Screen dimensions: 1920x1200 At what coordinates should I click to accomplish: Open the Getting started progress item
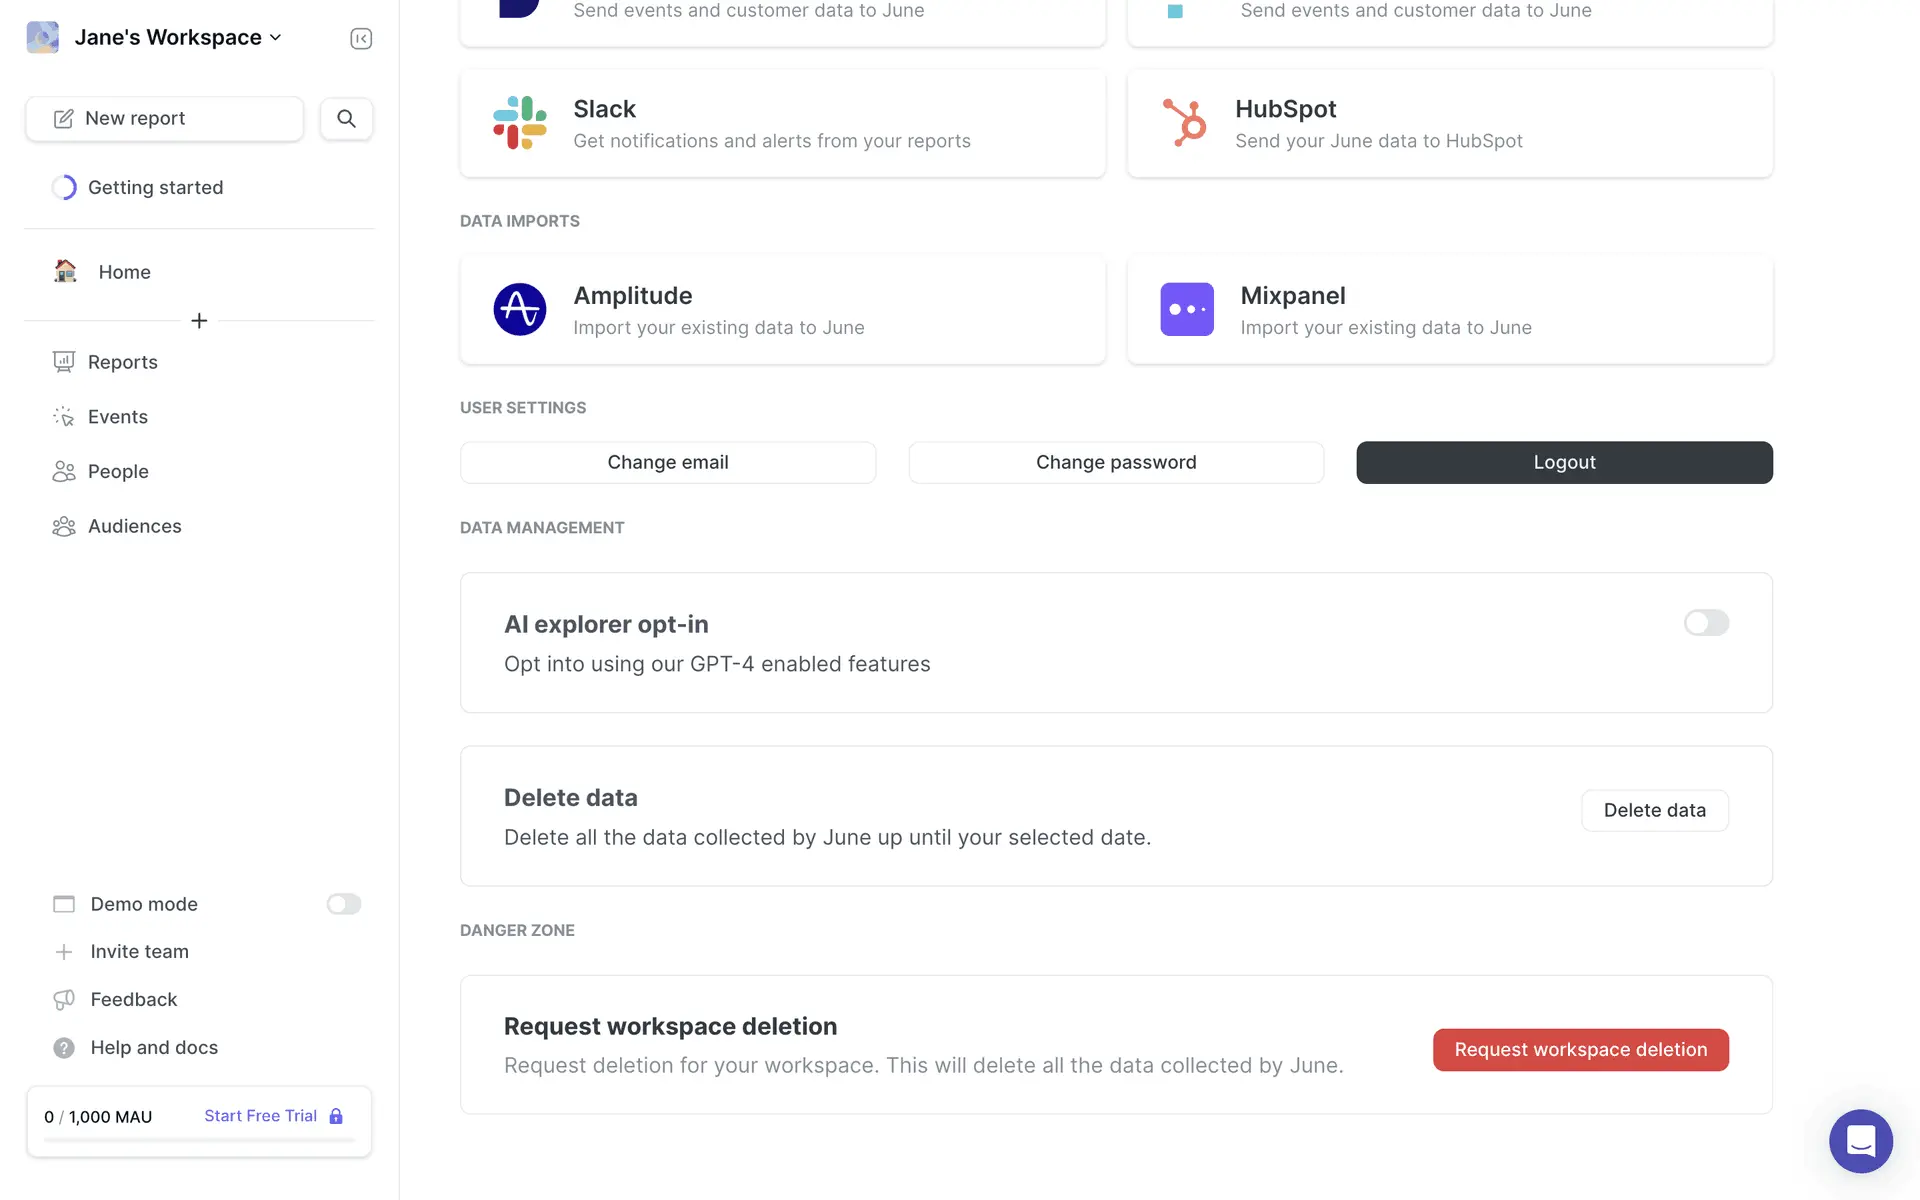pos(155,188)
